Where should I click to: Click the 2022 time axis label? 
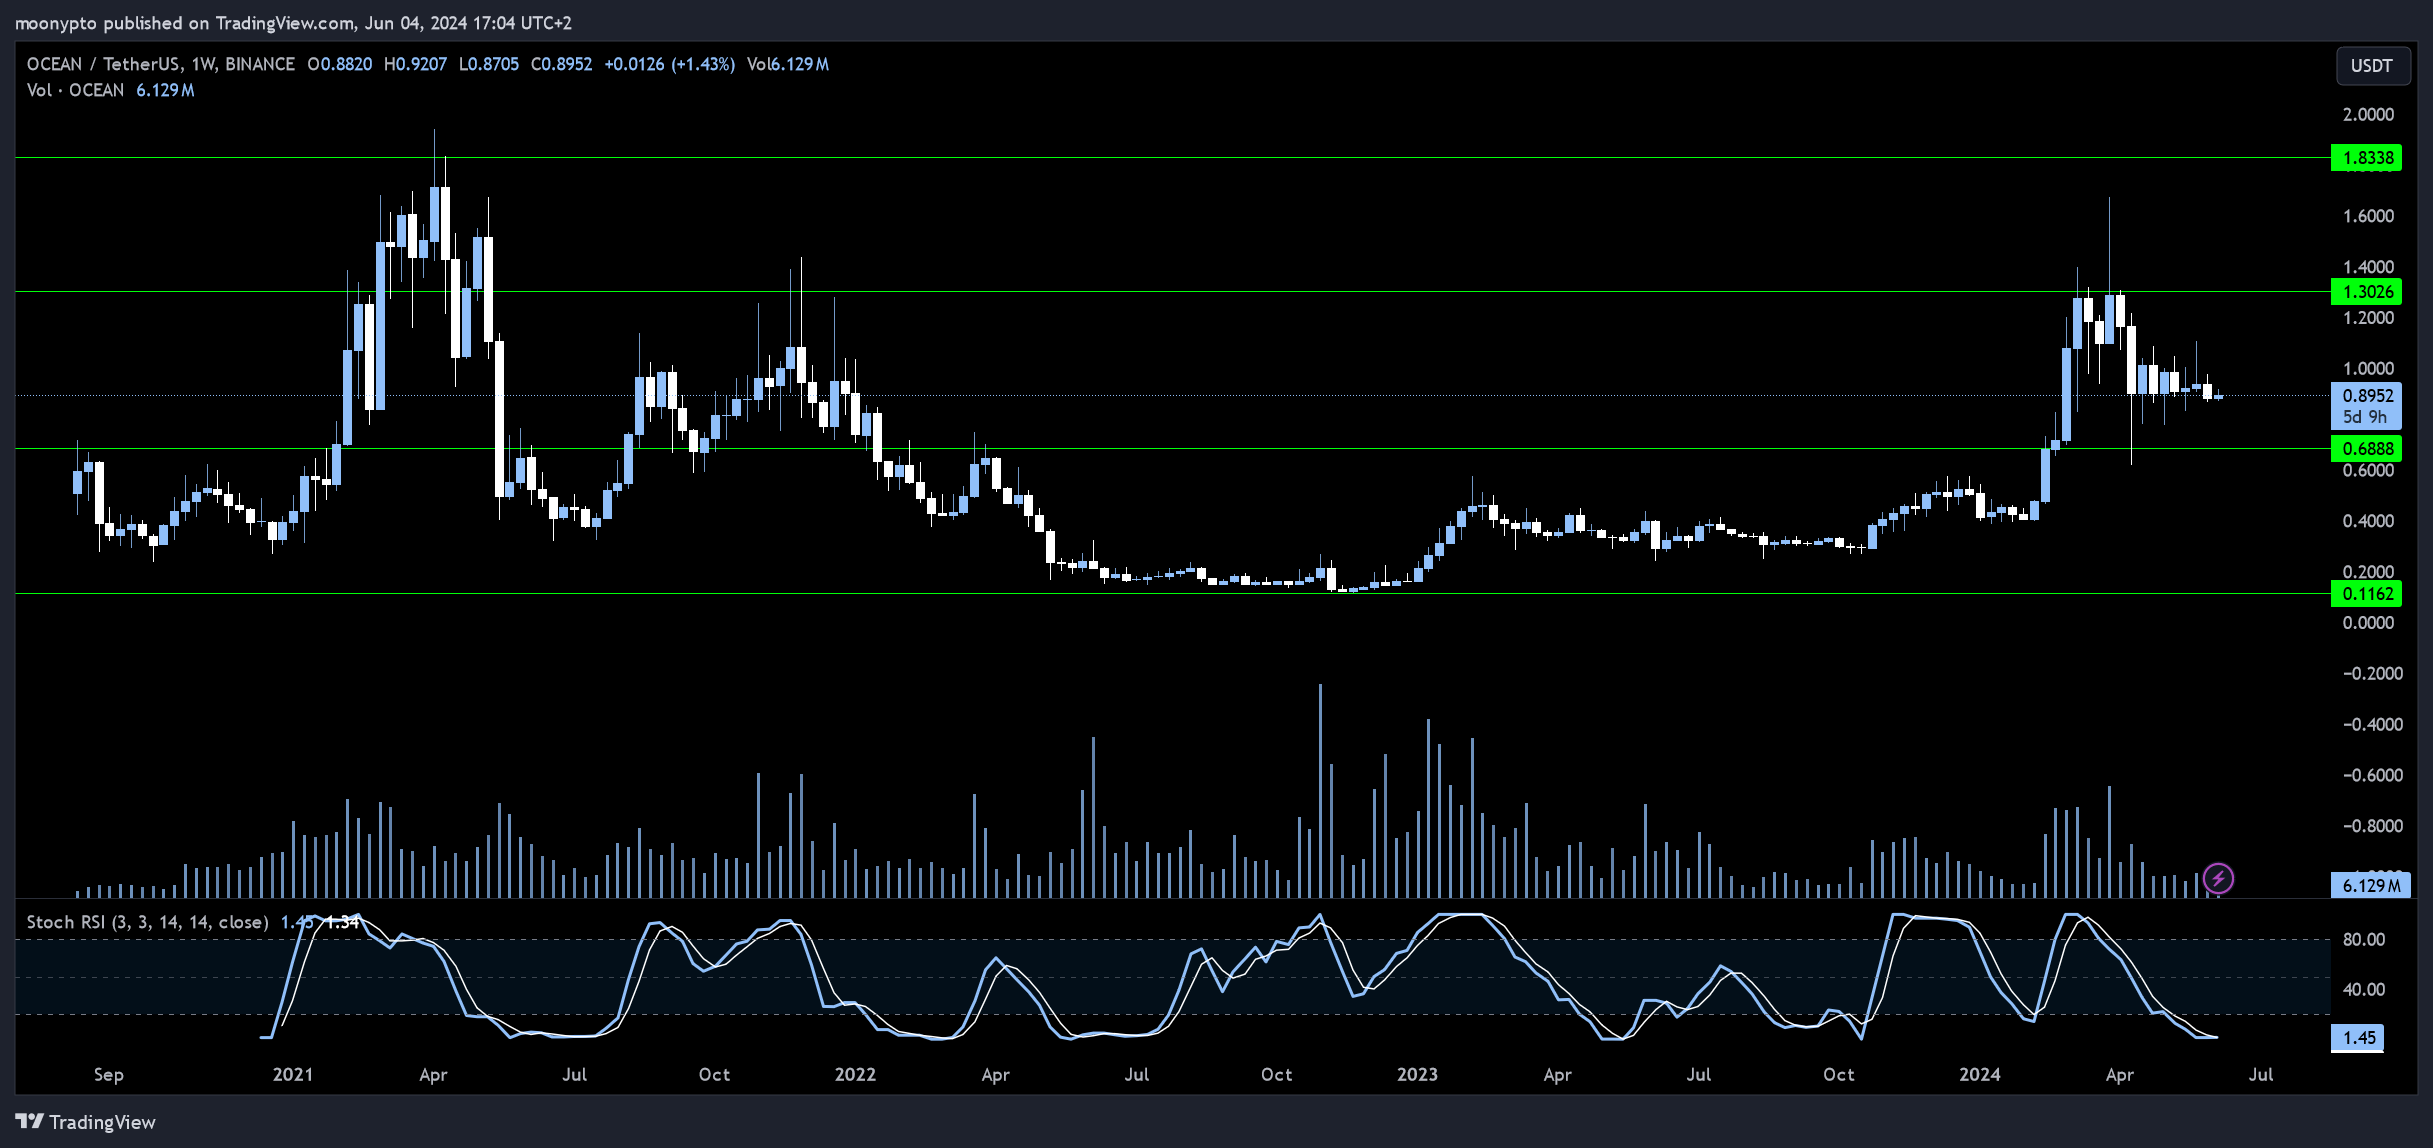pos(855,1075)
